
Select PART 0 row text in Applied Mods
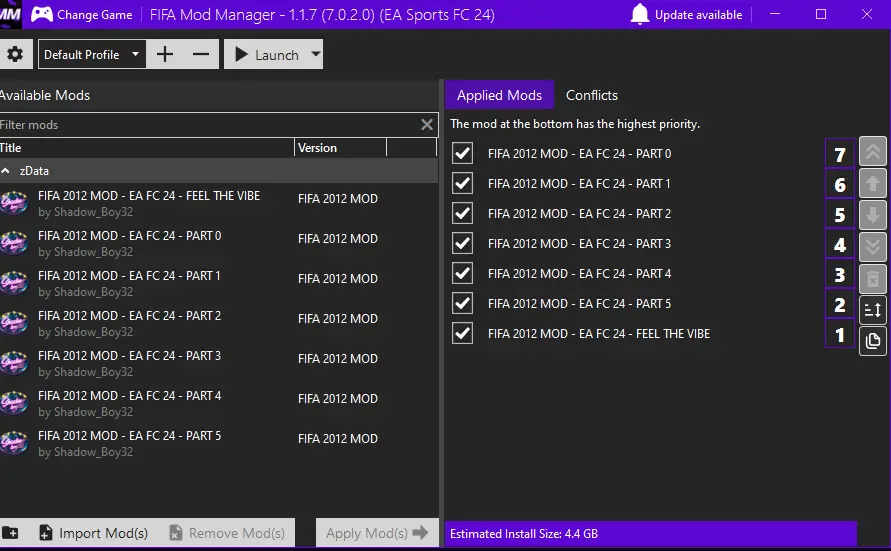point(579,154)
